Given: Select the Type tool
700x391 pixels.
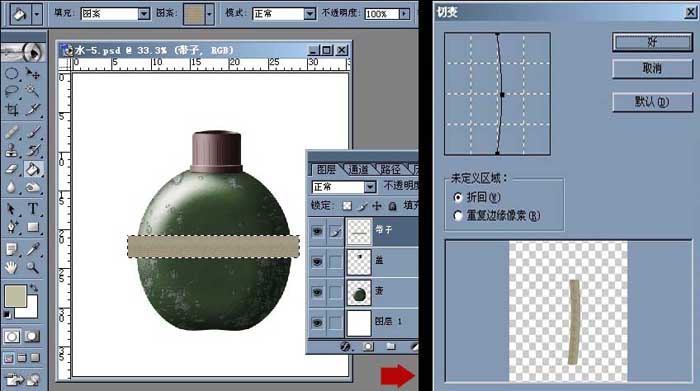Looking at the screenshot, I should 33,208.
